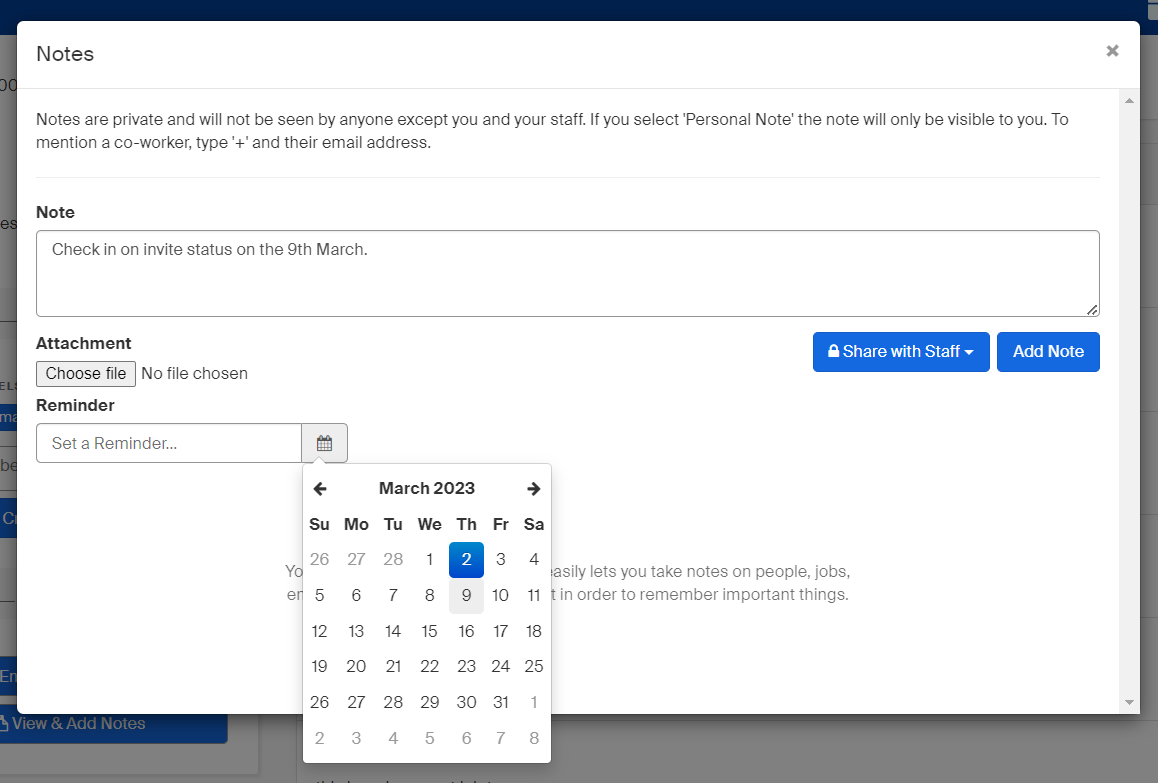Viewport: 1158px width, 783px height.
Task: Select March 29 date
Action: coord(429,702)
